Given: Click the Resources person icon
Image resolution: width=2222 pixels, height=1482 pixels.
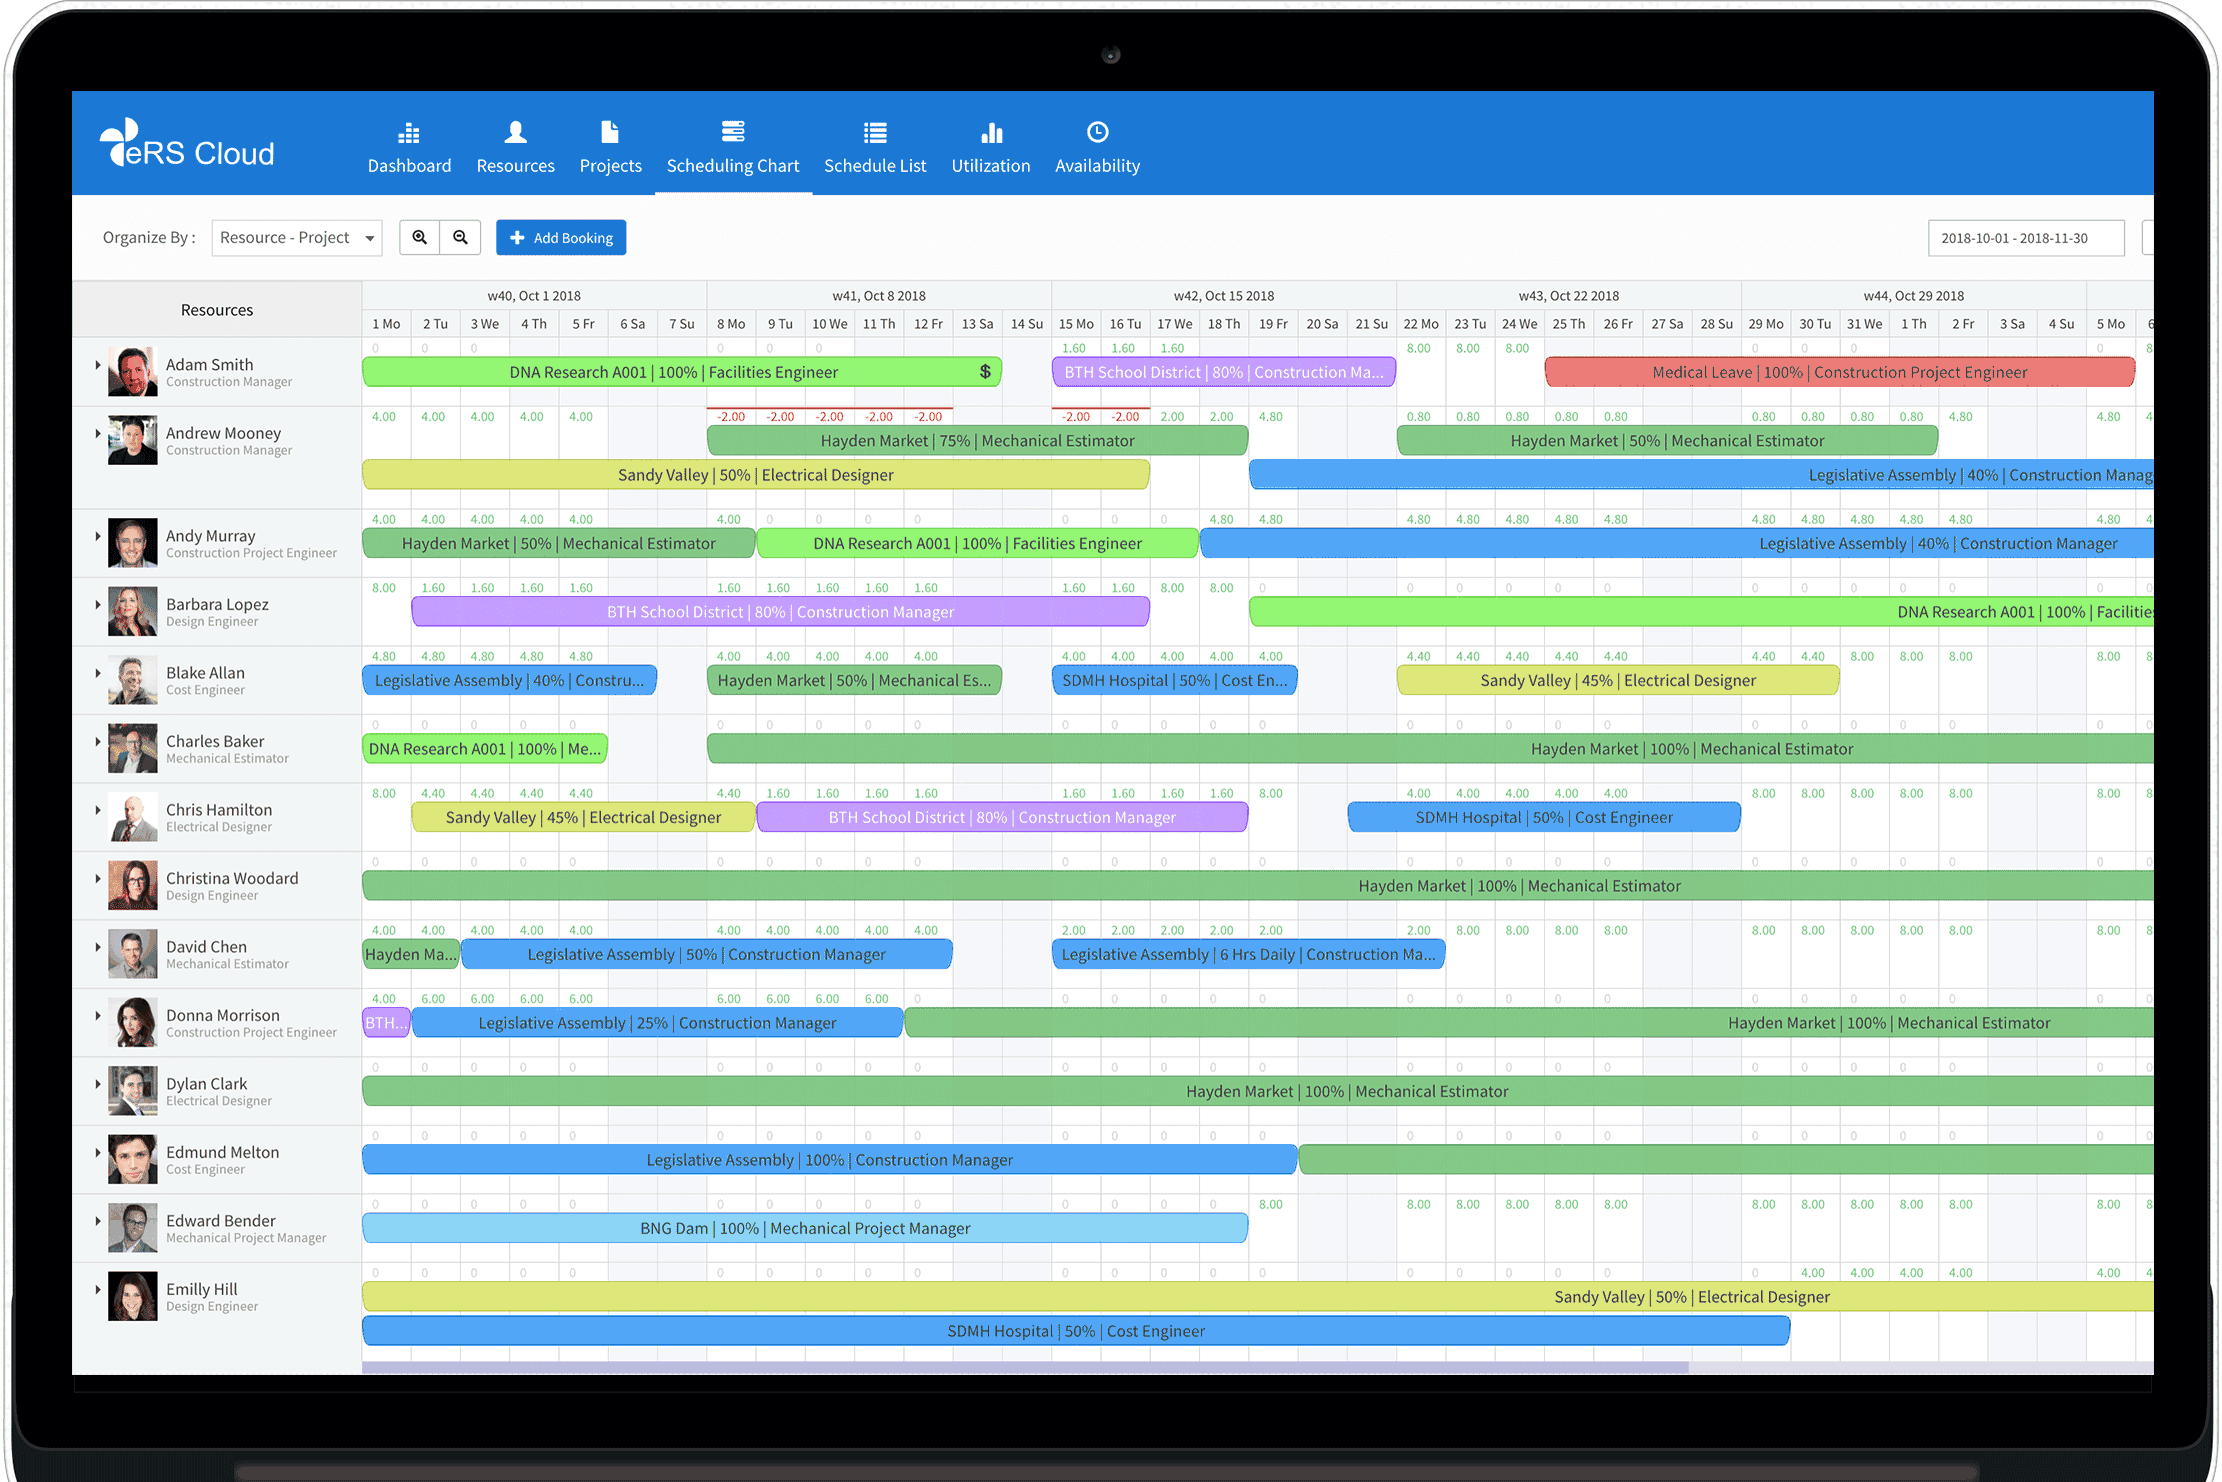Looking at the screenshot, I should [515, 132].
